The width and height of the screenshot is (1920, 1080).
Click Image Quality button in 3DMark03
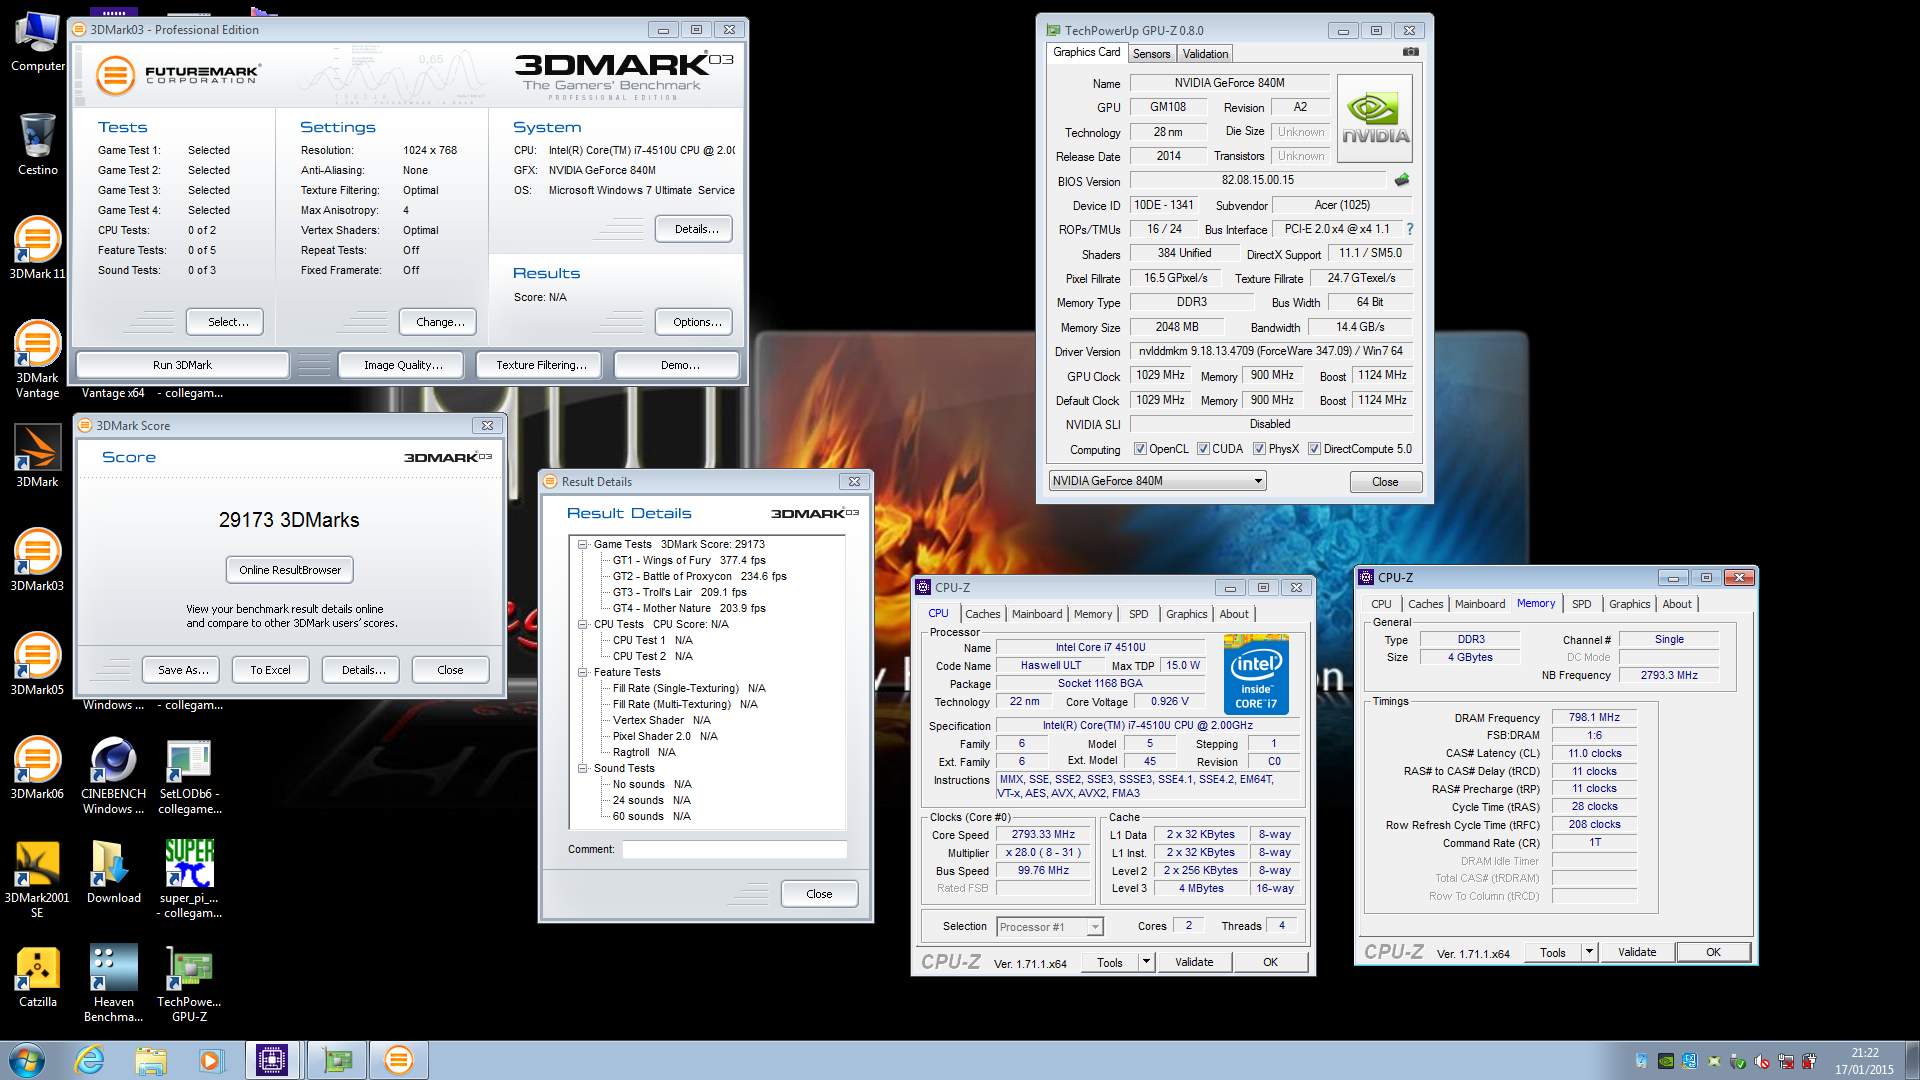tap(403, 365)
